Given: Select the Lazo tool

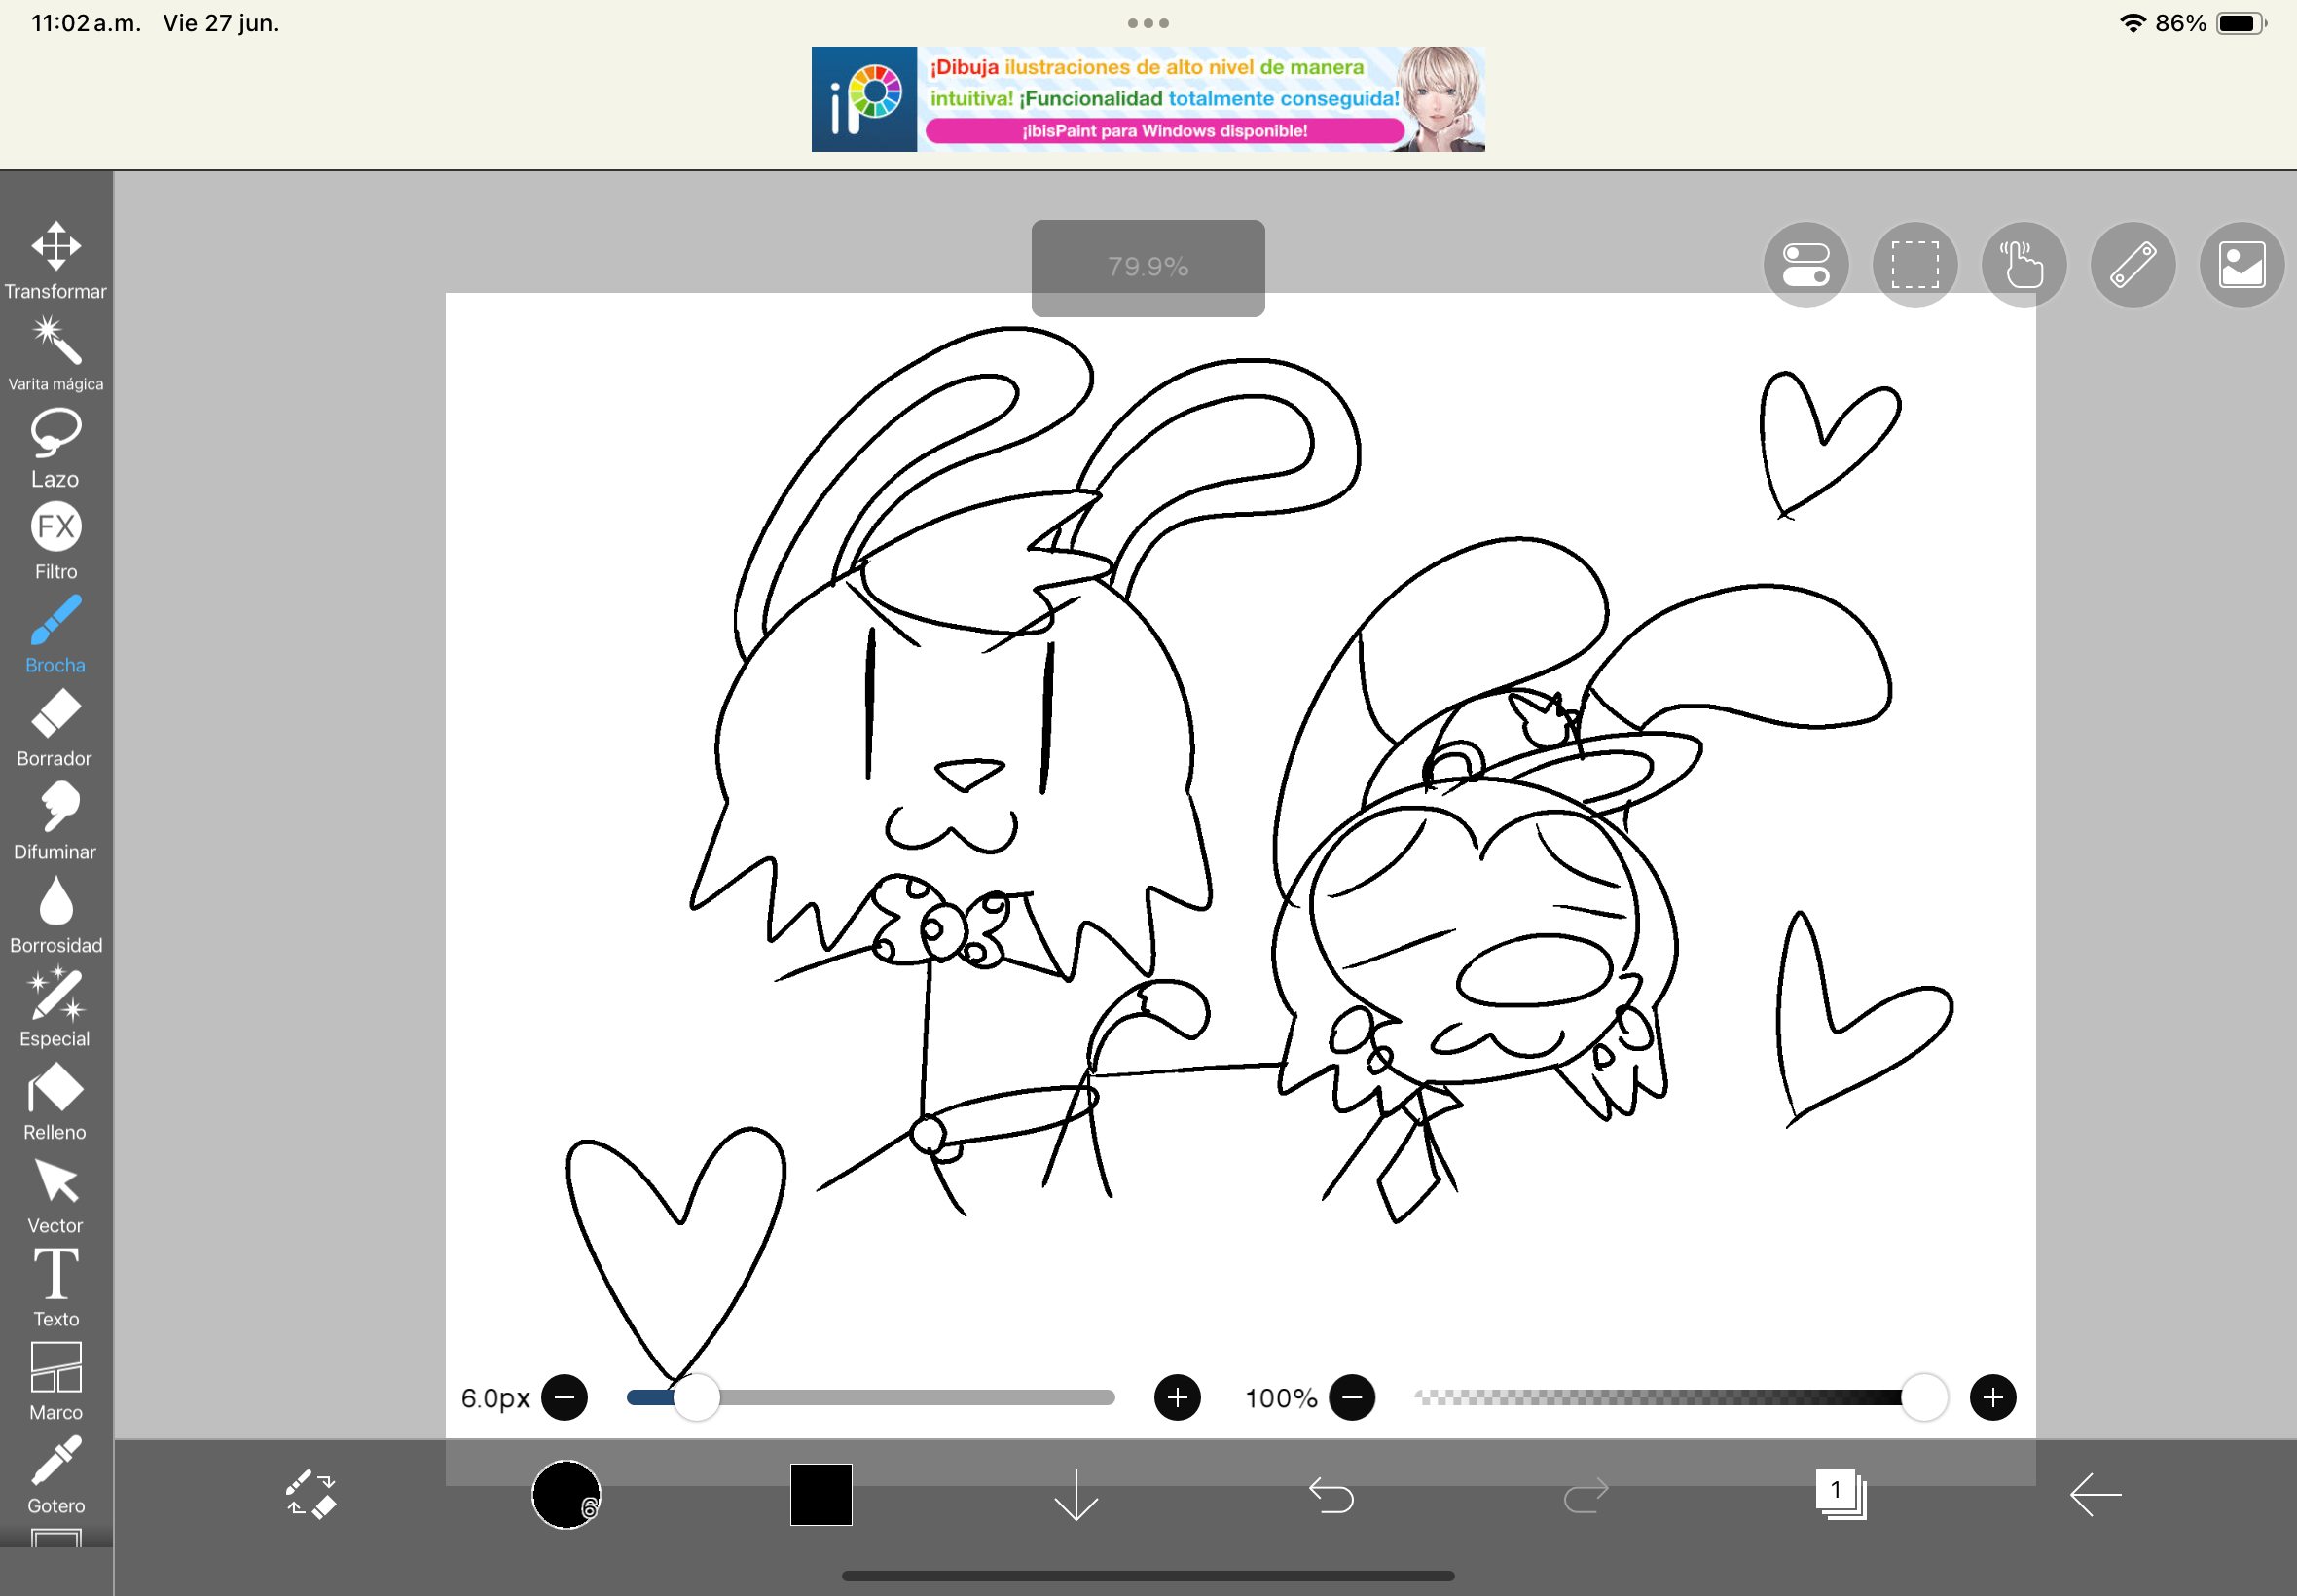Looking at the screenshot, I should point(56,447).
